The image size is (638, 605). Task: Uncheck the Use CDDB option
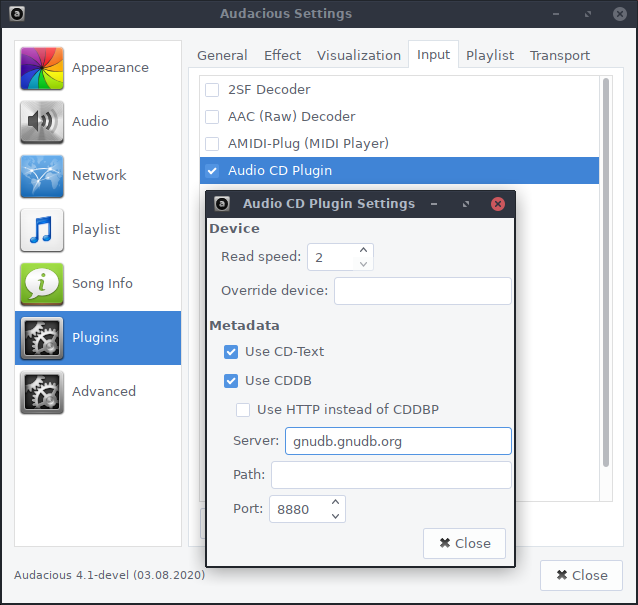[231, 381]
